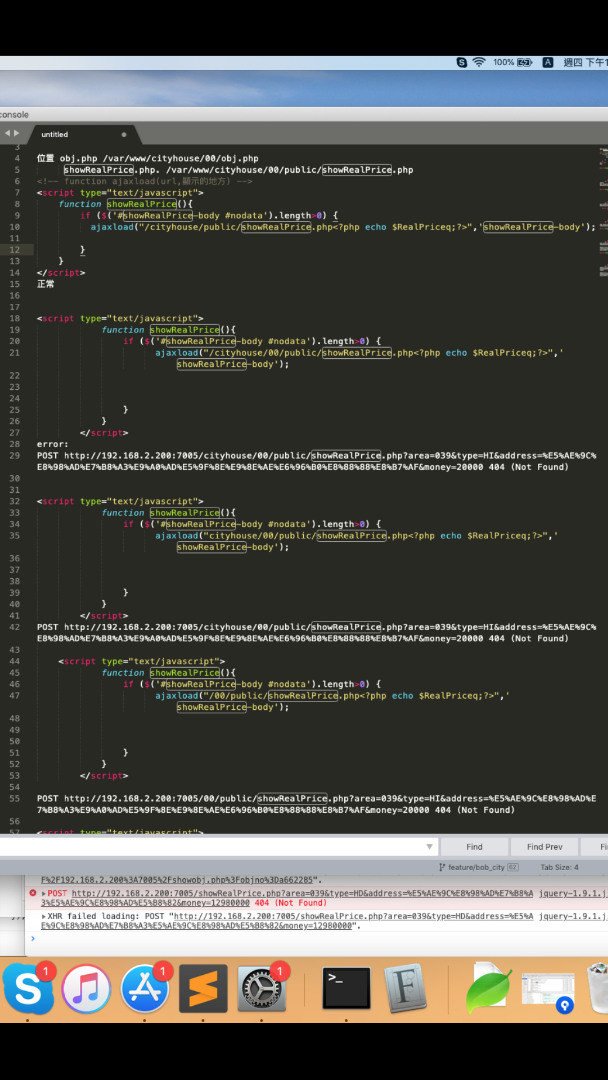608x1080 pixels.
Task: Click the '404 (Not Found)' text in console
Action: pos(291,902)
